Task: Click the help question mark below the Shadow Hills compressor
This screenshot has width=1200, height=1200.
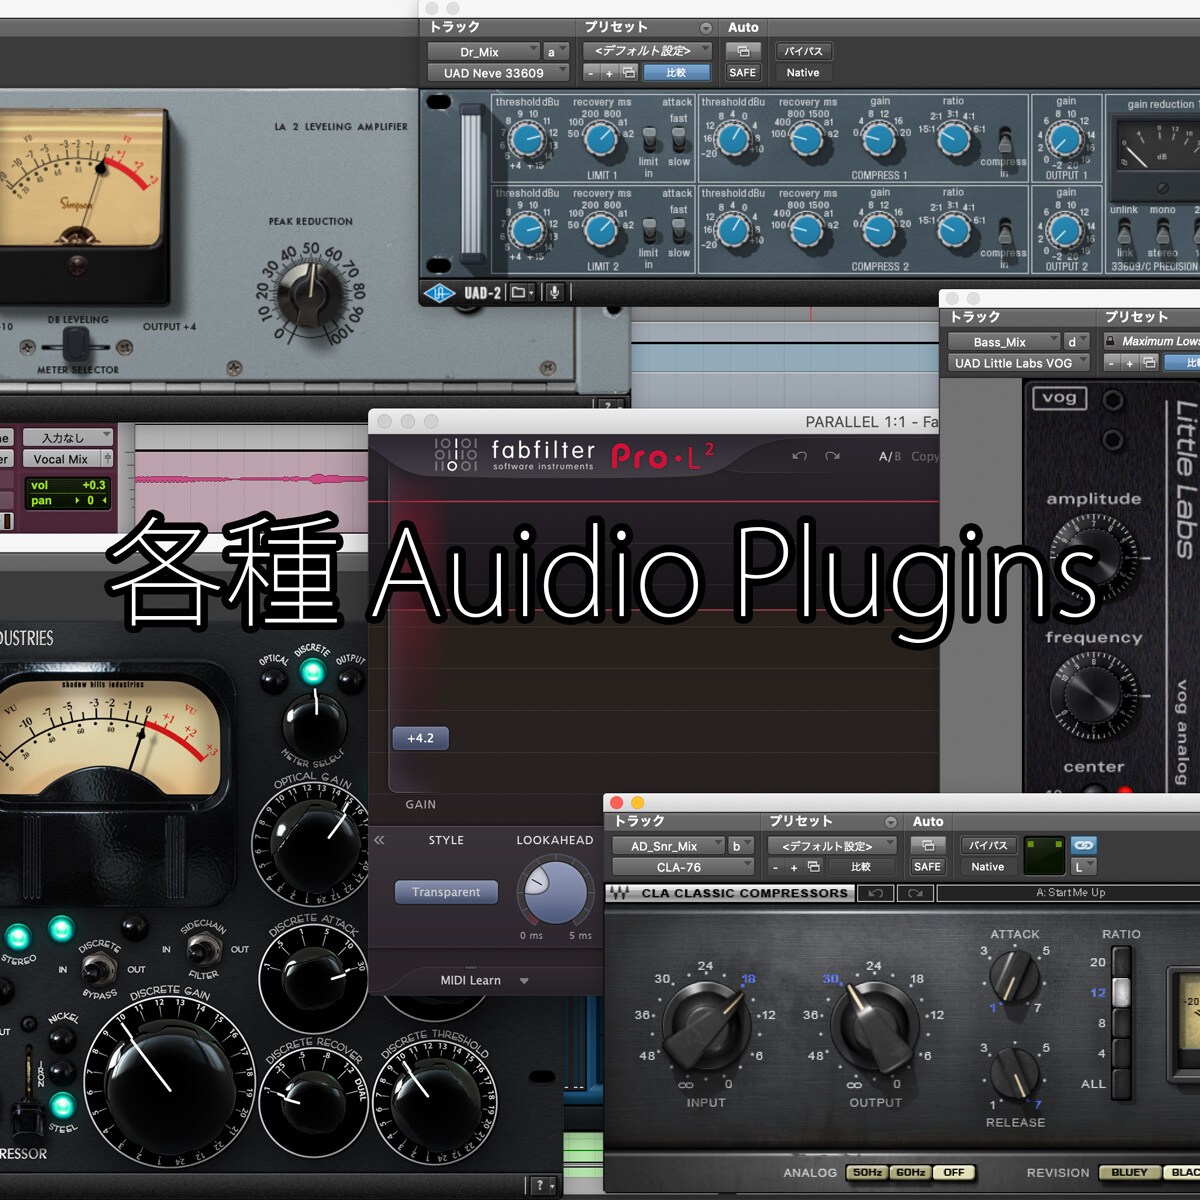Action: click(541, 1186)
